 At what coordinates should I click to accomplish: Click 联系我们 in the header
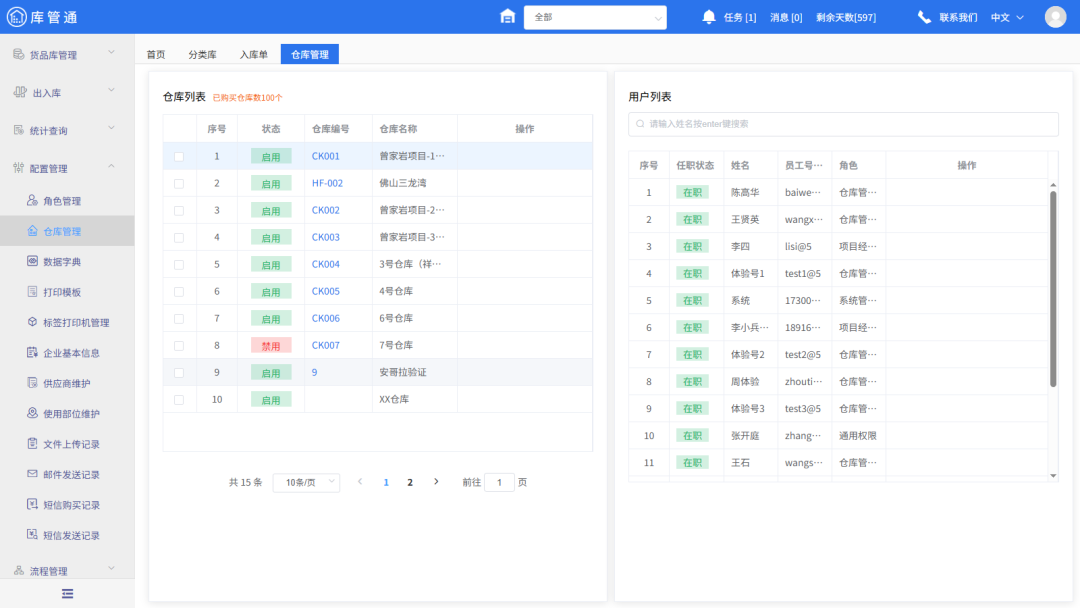point(958,17)
